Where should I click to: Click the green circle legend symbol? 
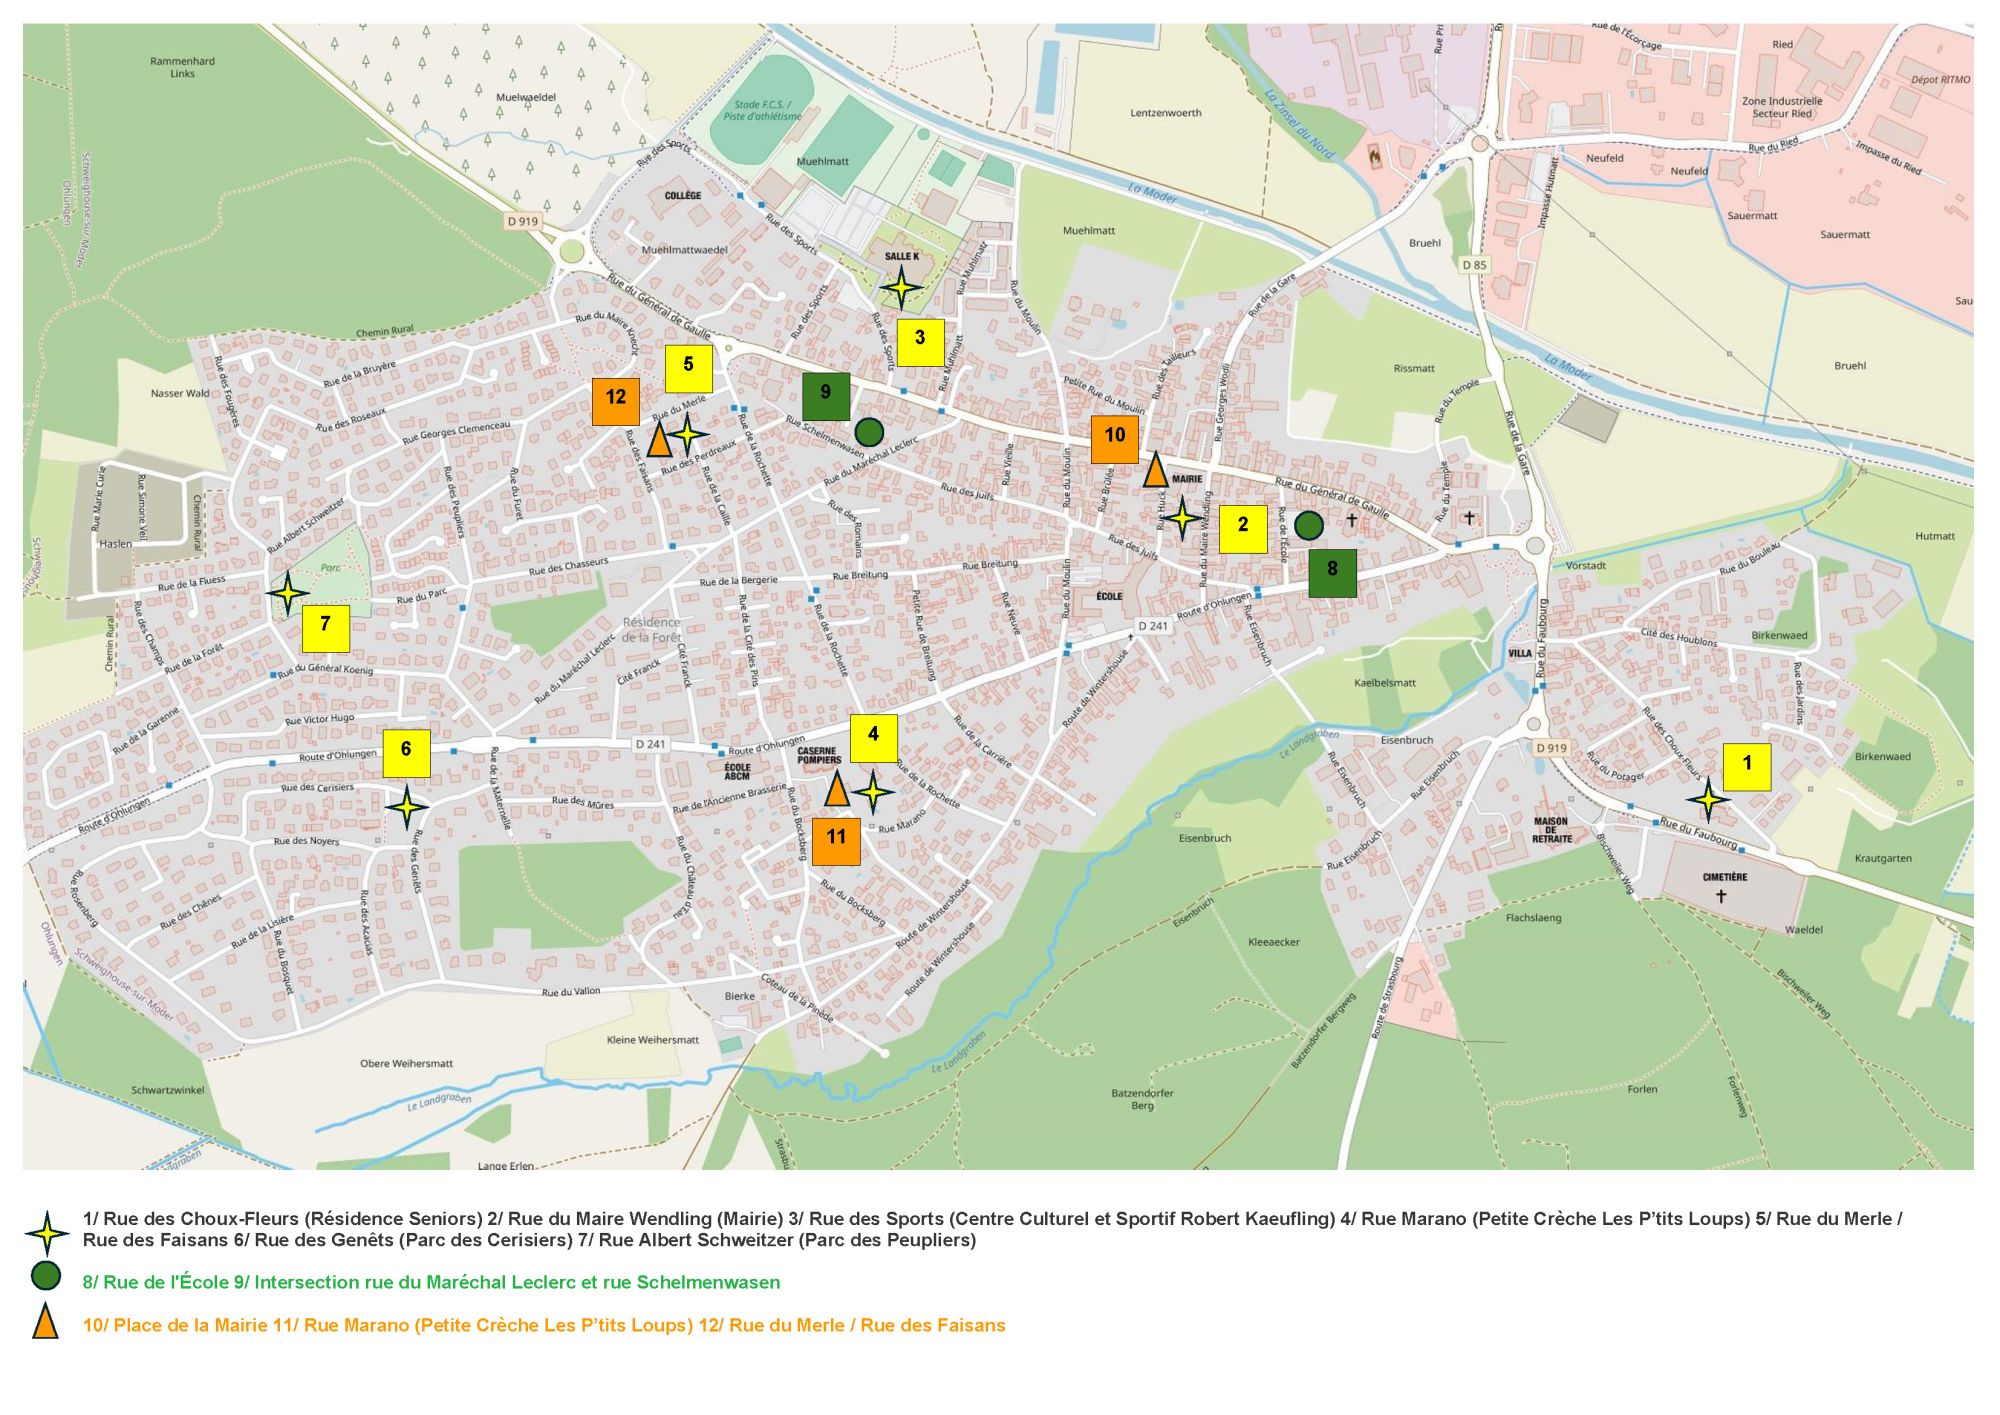(46, 1276)
